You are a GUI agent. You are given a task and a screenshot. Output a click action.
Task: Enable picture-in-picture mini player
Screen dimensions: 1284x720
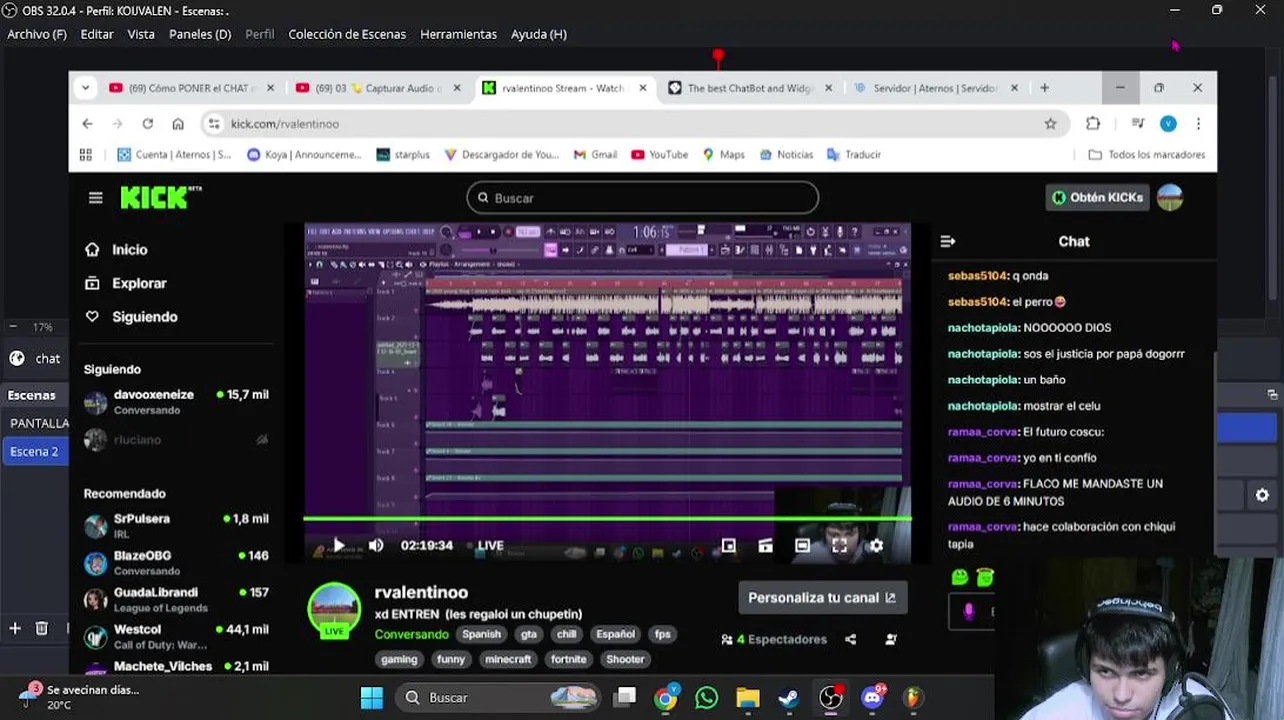coord(728,545)
